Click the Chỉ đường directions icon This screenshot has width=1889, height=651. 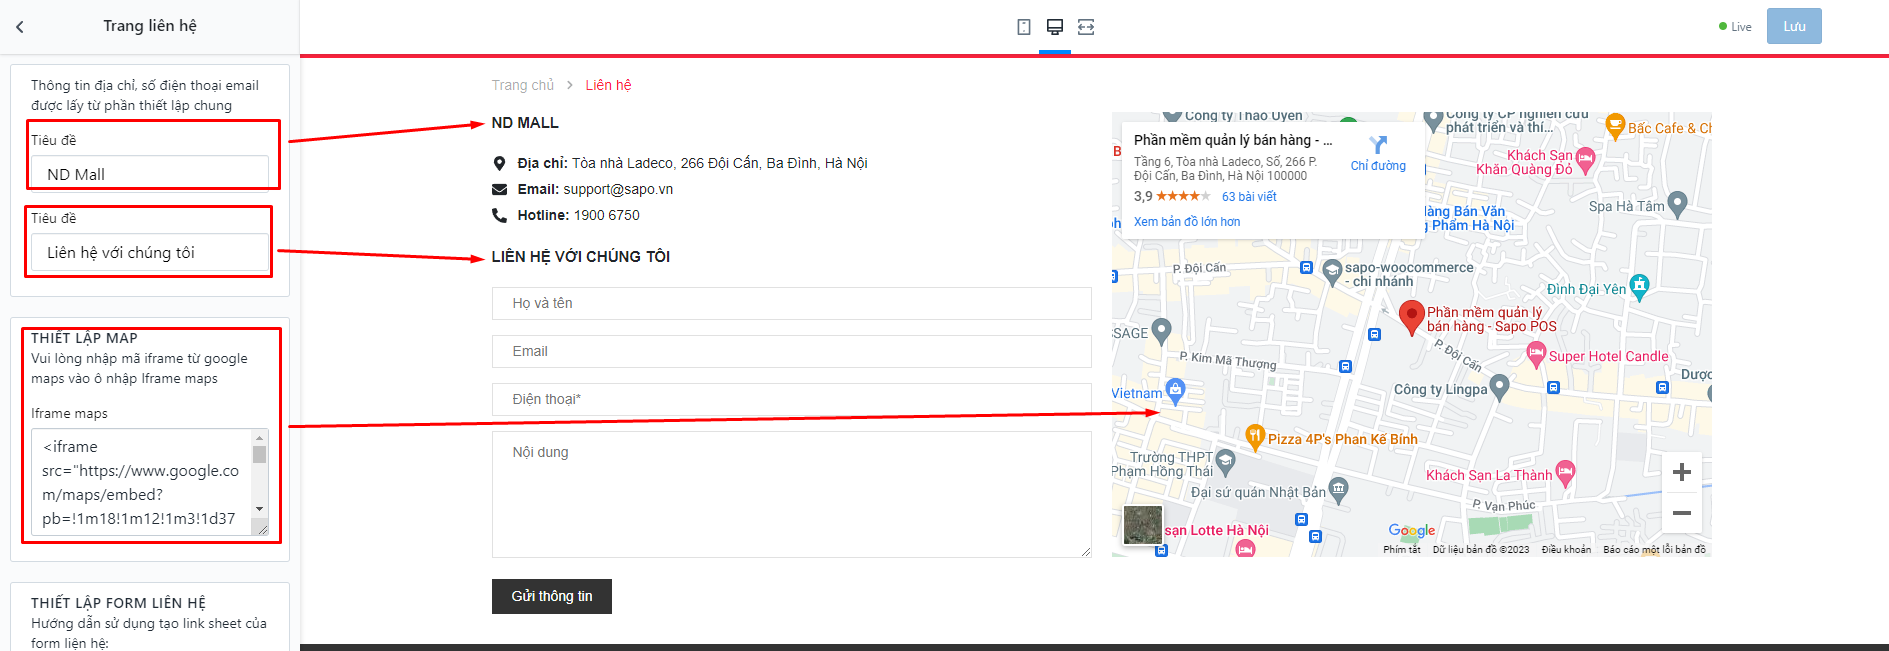coord(1378,145)
